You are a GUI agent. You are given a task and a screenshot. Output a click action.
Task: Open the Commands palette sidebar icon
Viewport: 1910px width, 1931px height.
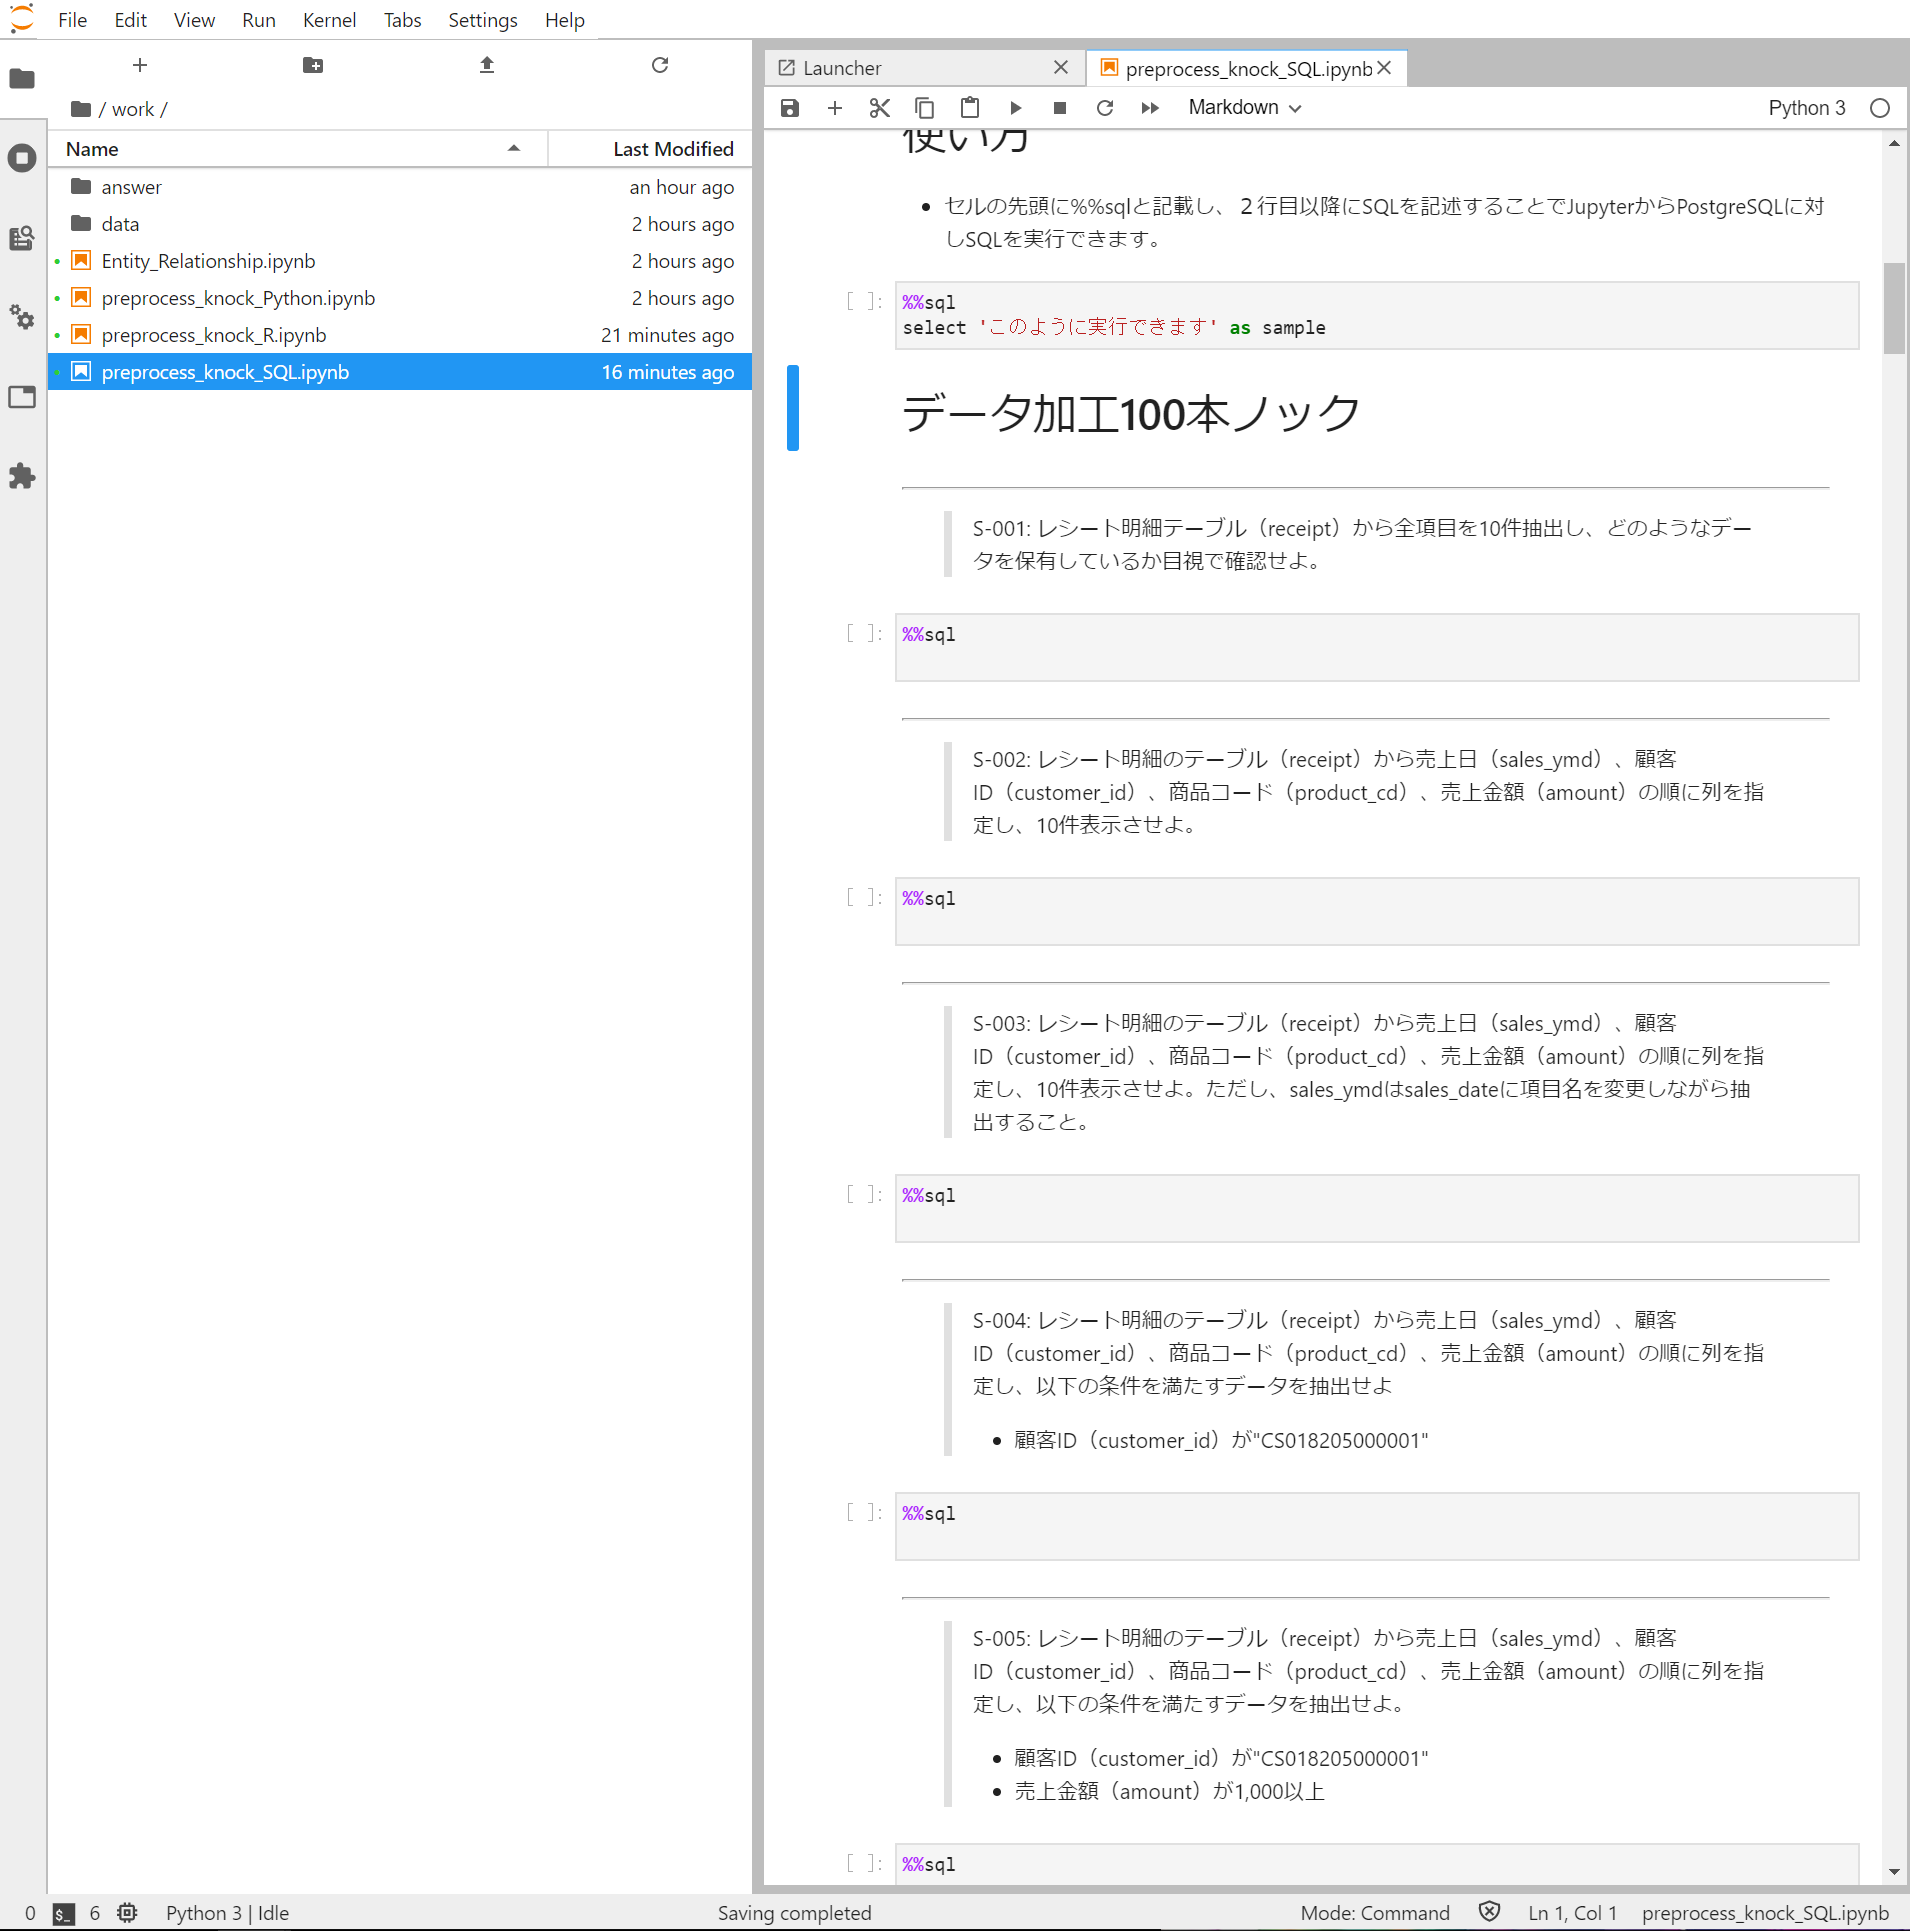point(22,238)
